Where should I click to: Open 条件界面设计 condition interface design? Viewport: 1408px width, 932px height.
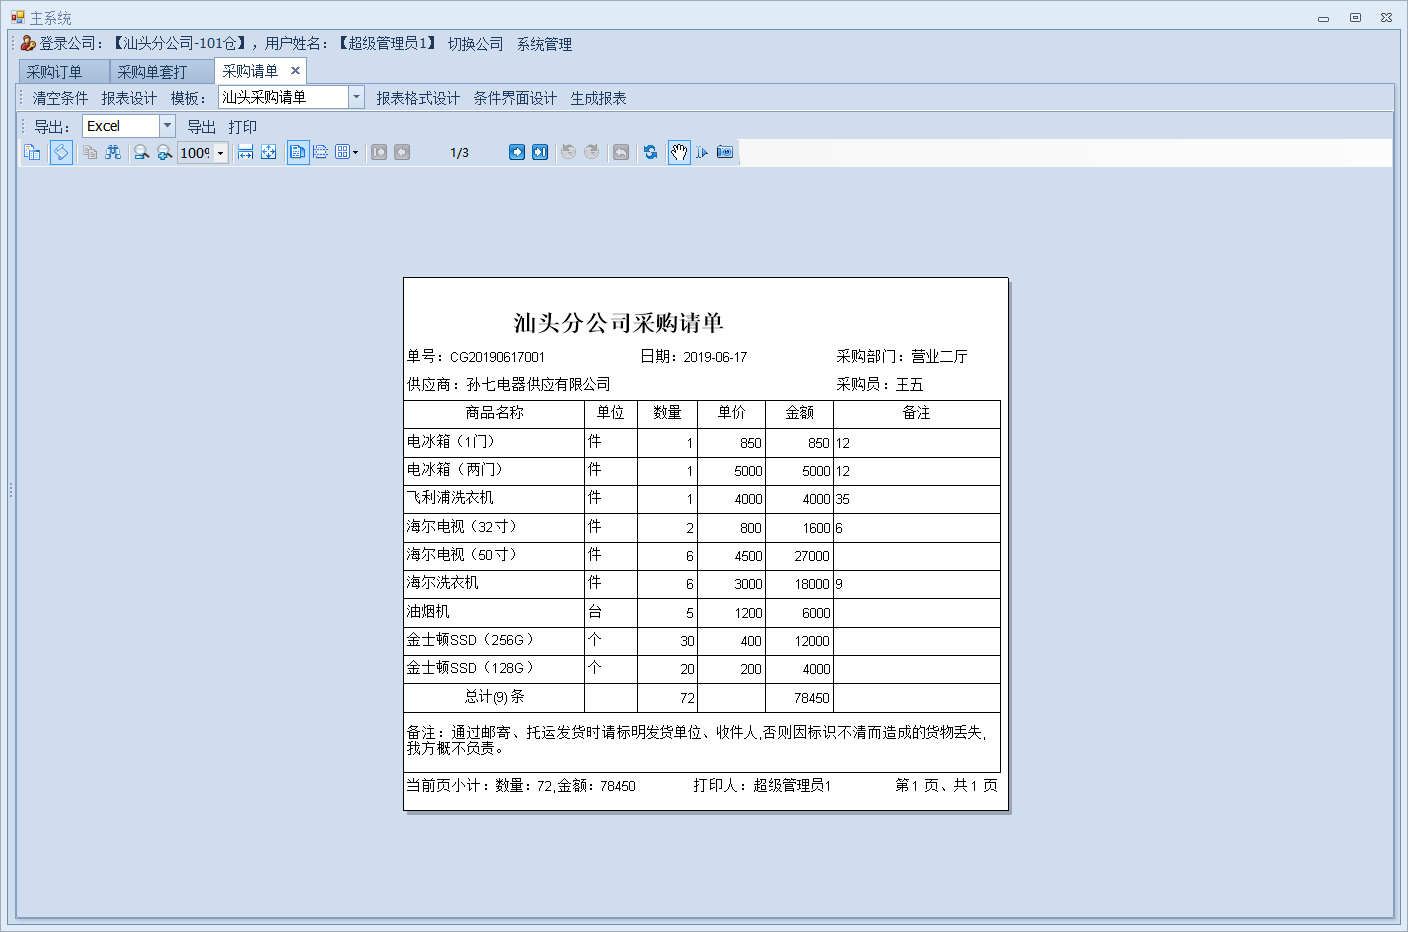pos(515,98)
